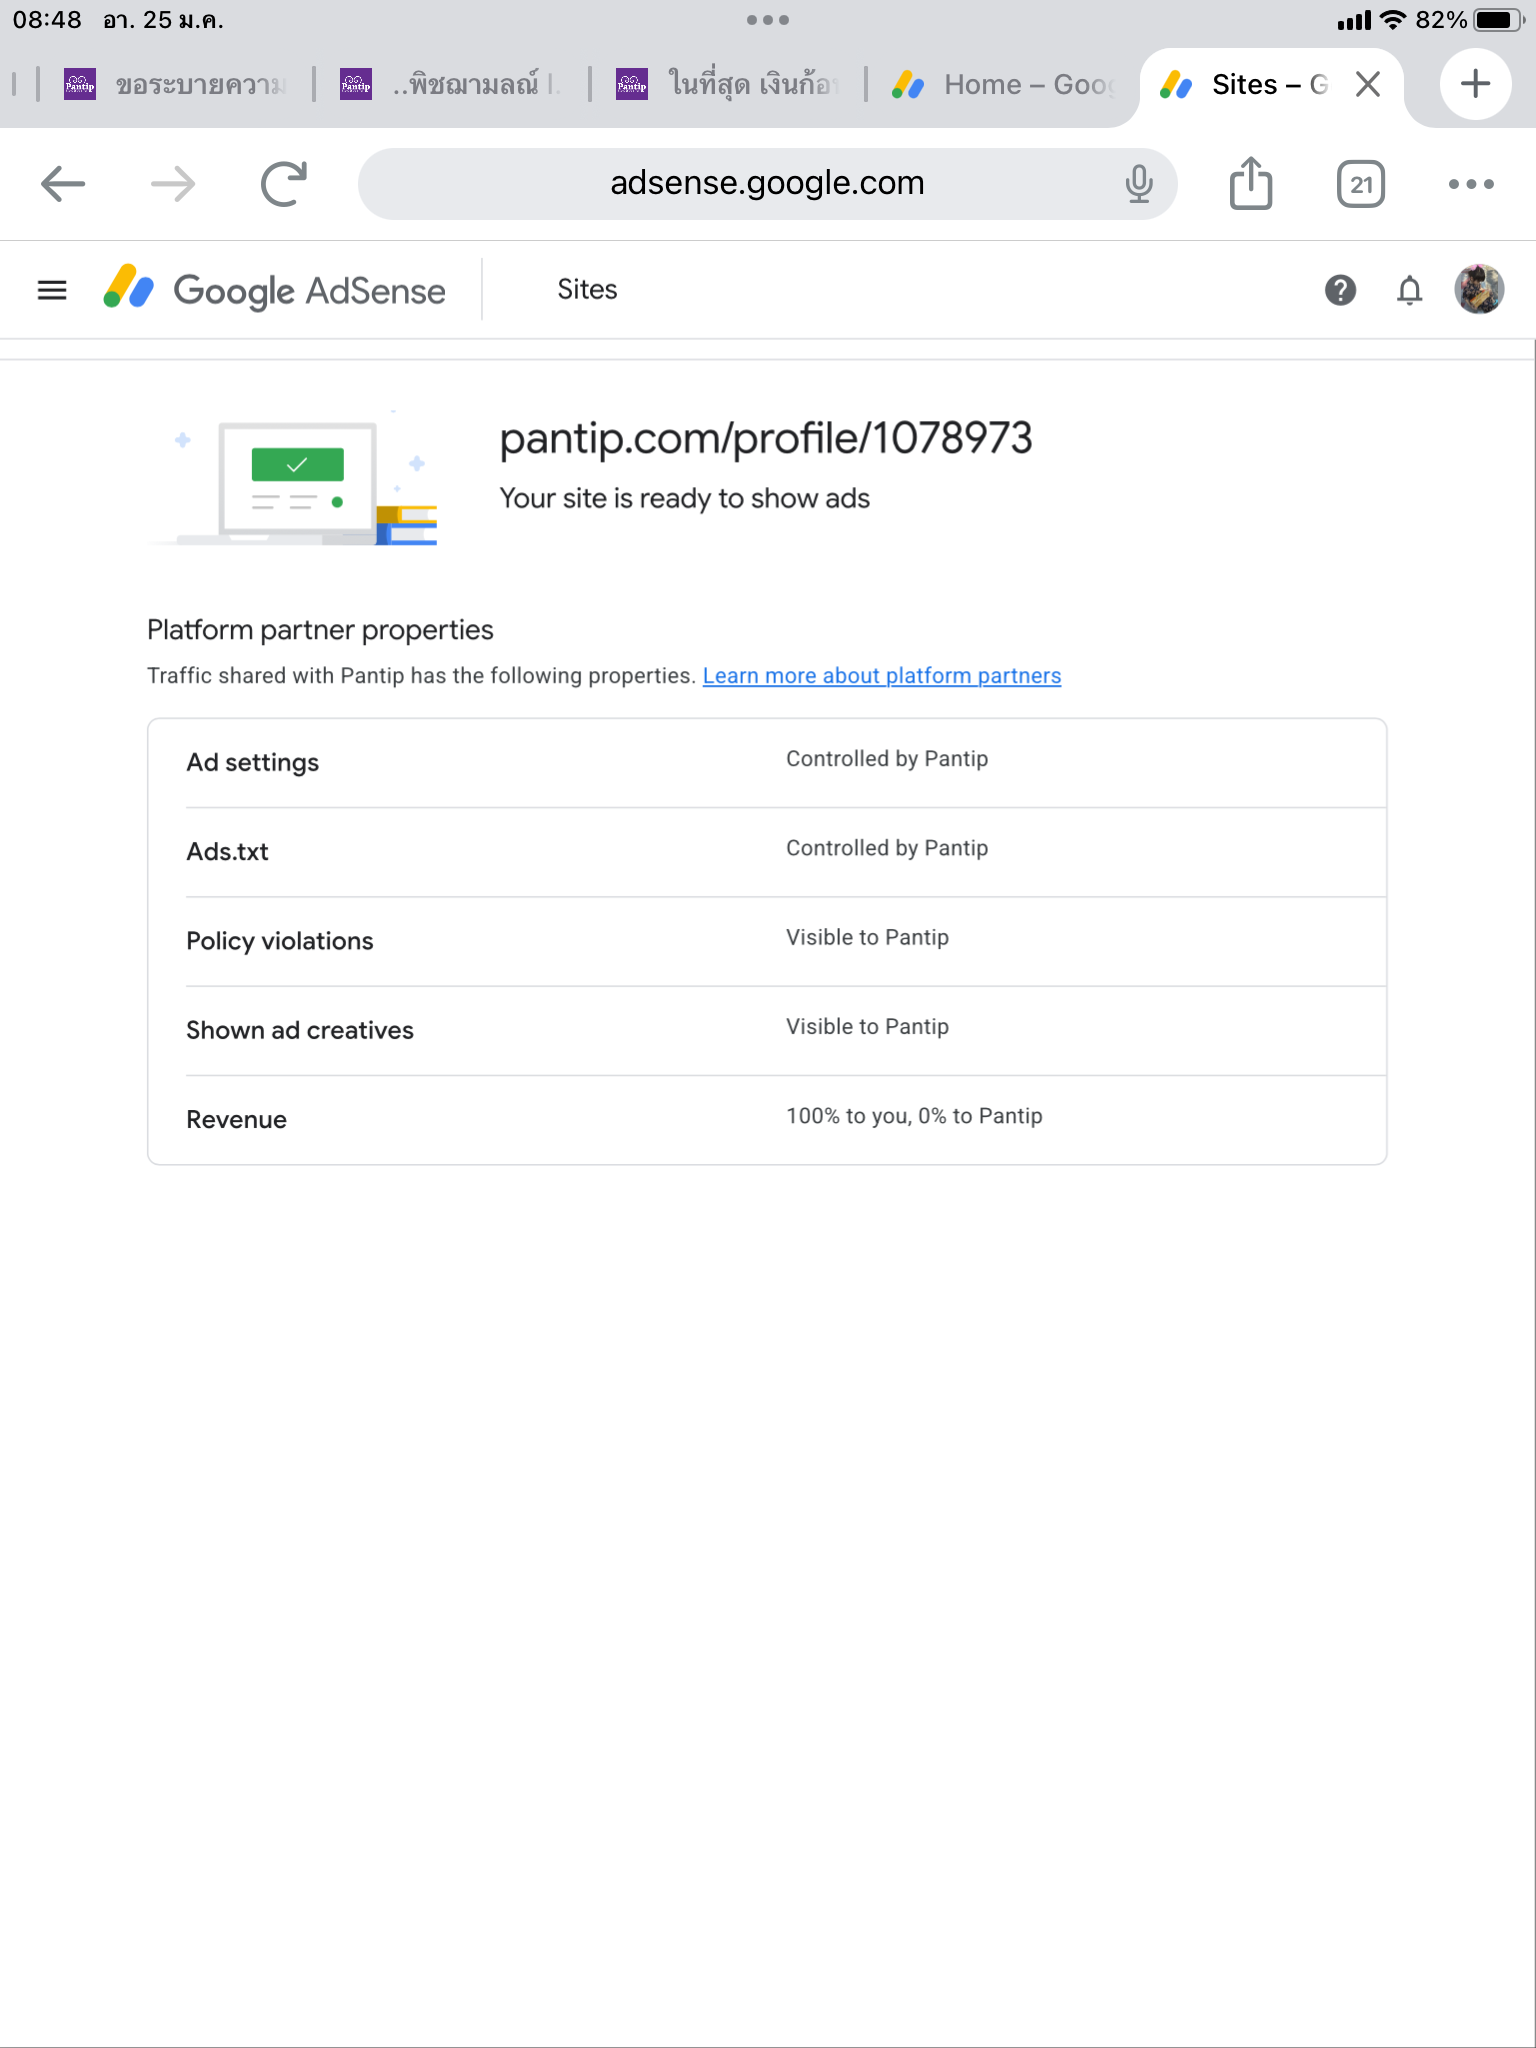
Task: Select 'Controlled by Pantip' in Ad settings row
Action: (x=887, y=759)
